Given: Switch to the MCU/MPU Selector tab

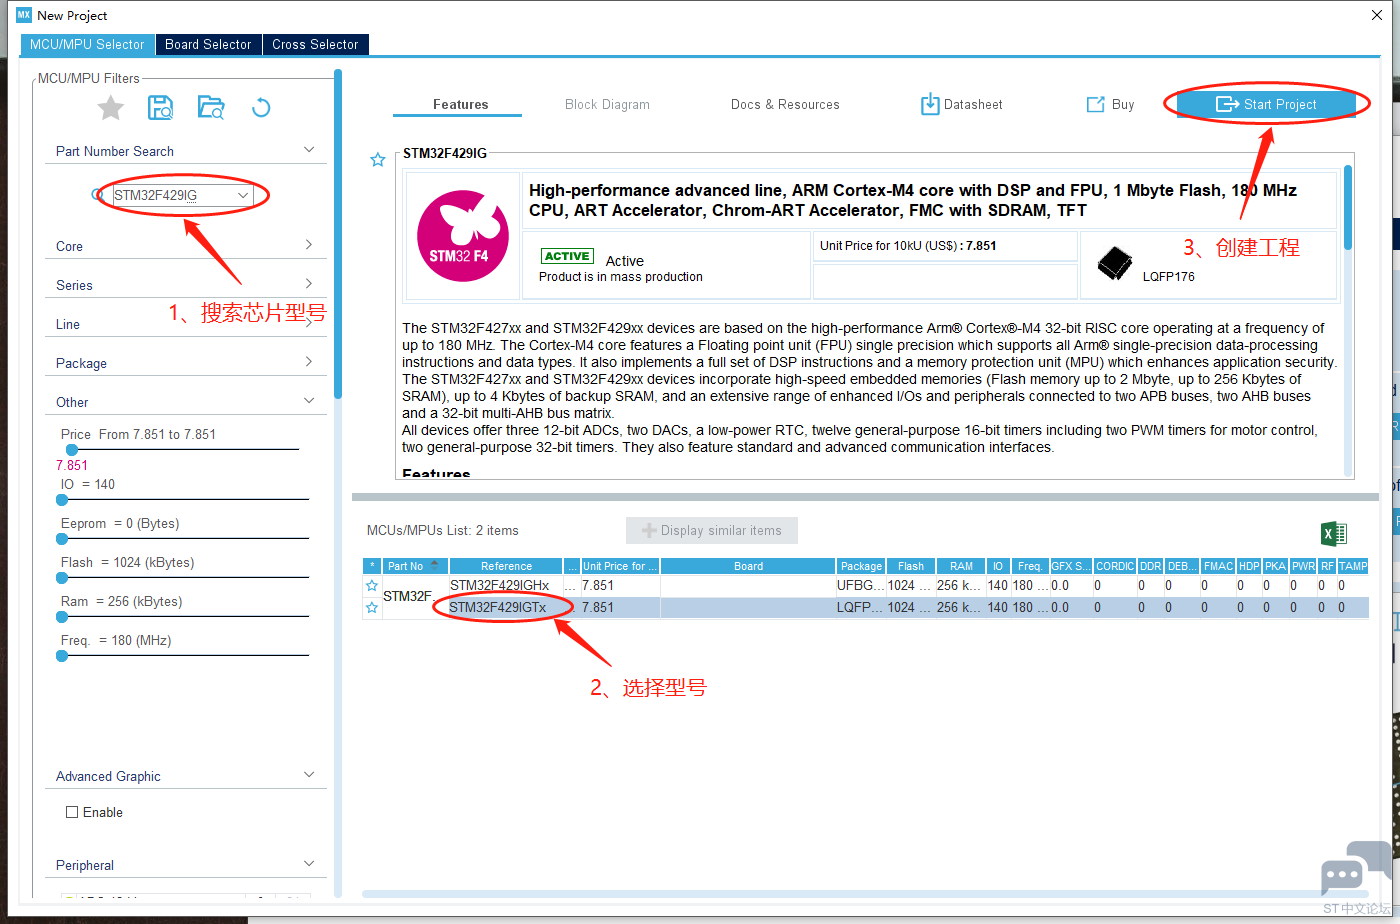Looking at the screenshot, I should click(87, 44).
